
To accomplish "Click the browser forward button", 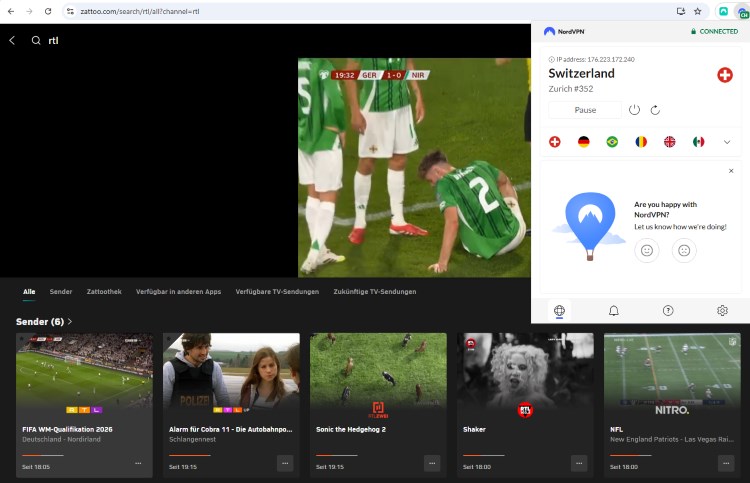I will [x=29, y=11].
